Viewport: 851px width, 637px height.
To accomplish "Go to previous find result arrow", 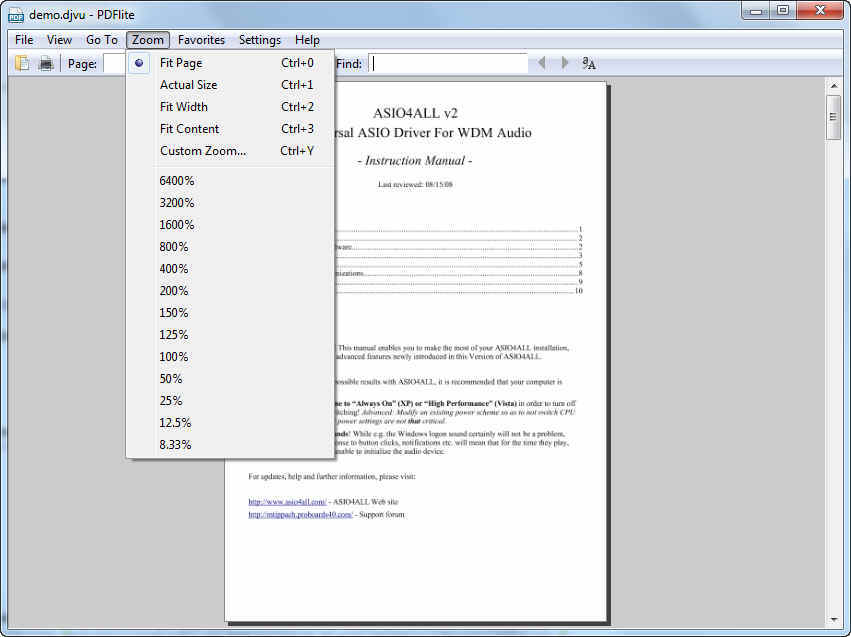I will click(x=541, y=63).
